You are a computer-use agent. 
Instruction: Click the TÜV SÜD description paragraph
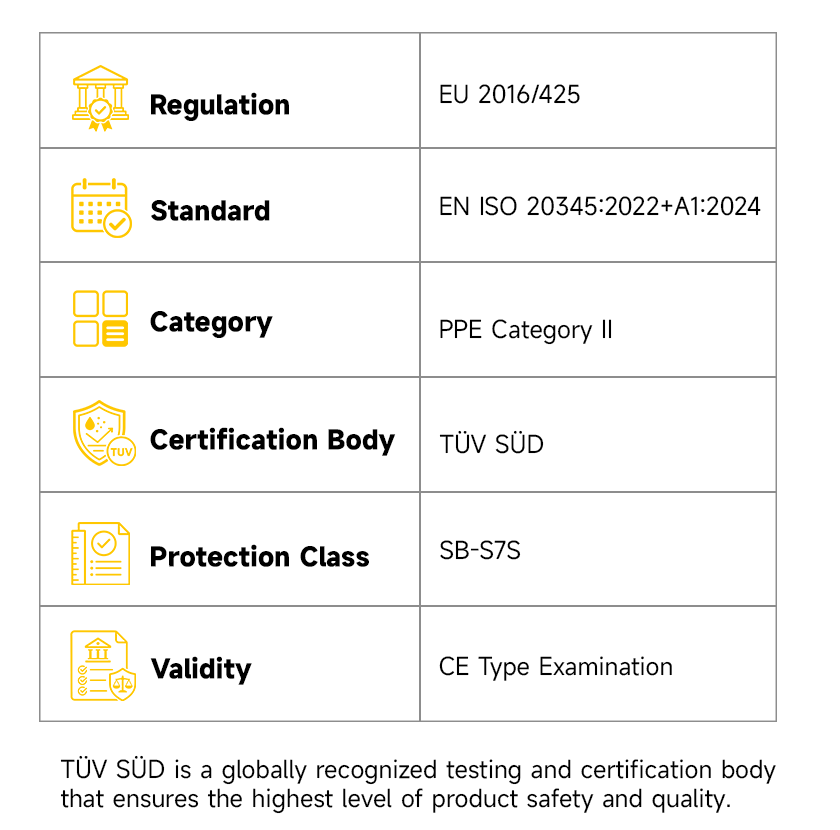tap(418, 784)
